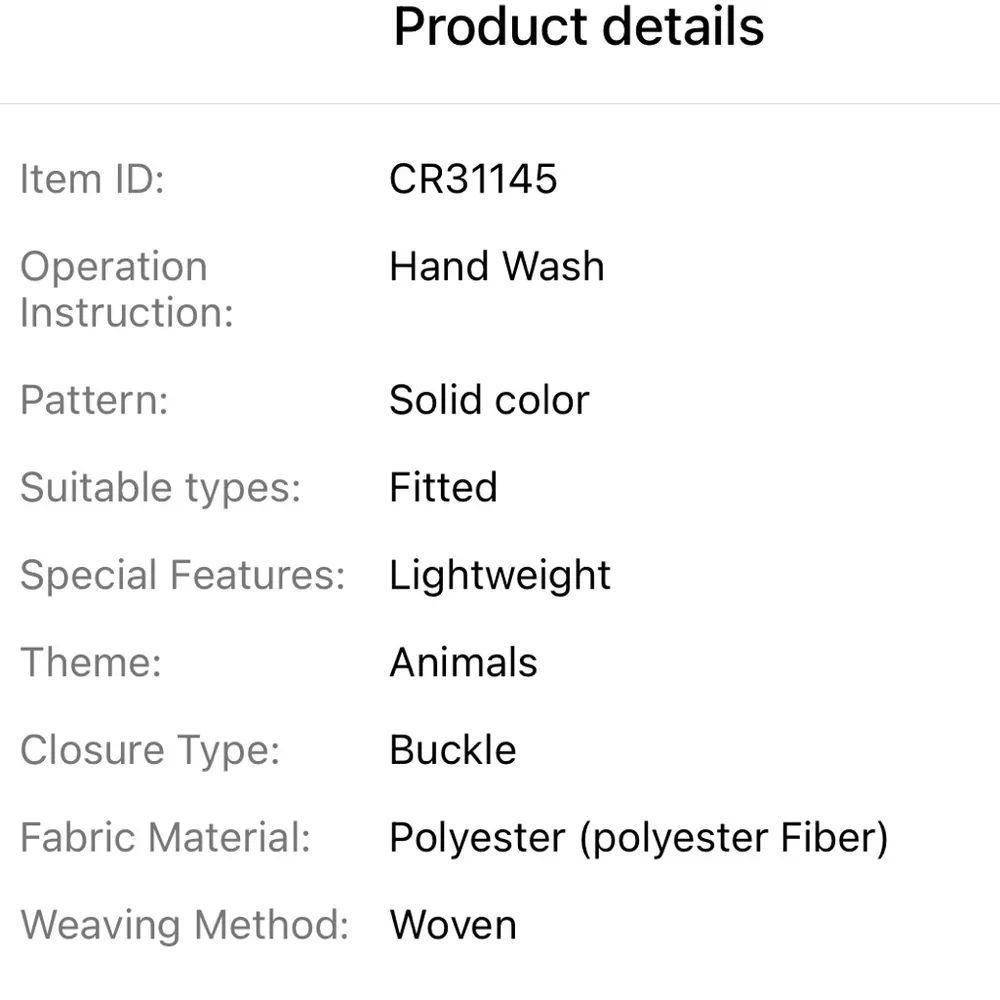Click the Theme label
Viewport: 1000px width, 1000px height.
91,662
